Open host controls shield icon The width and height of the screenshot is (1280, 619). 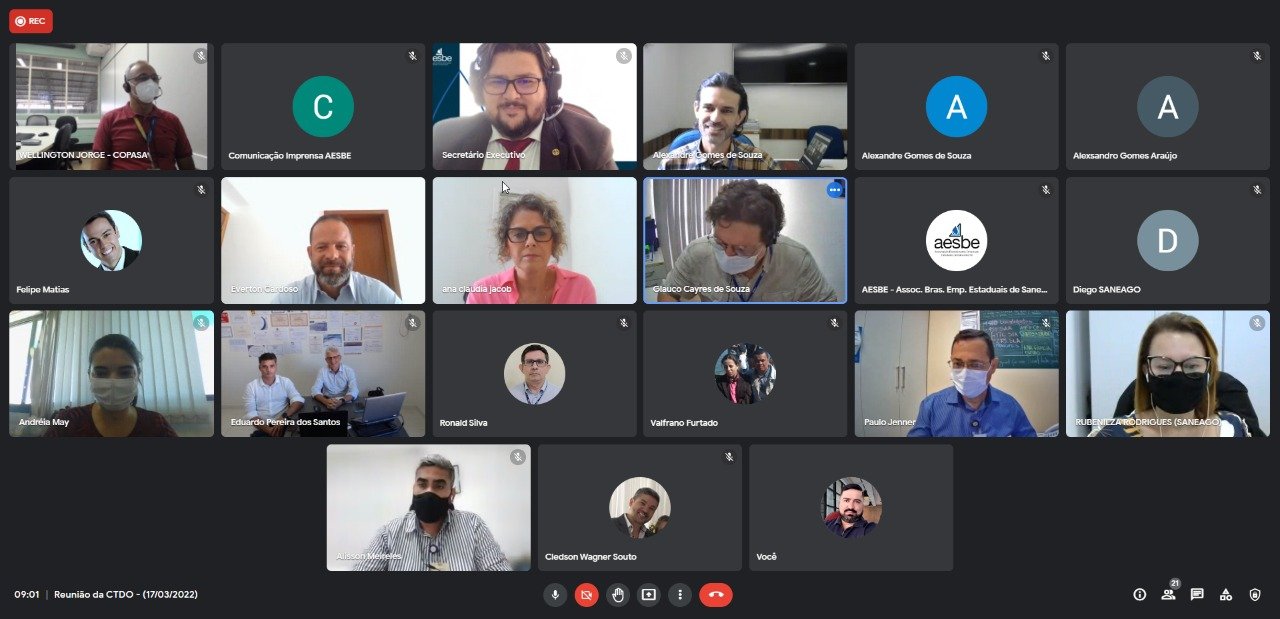tap(1255, 595)
